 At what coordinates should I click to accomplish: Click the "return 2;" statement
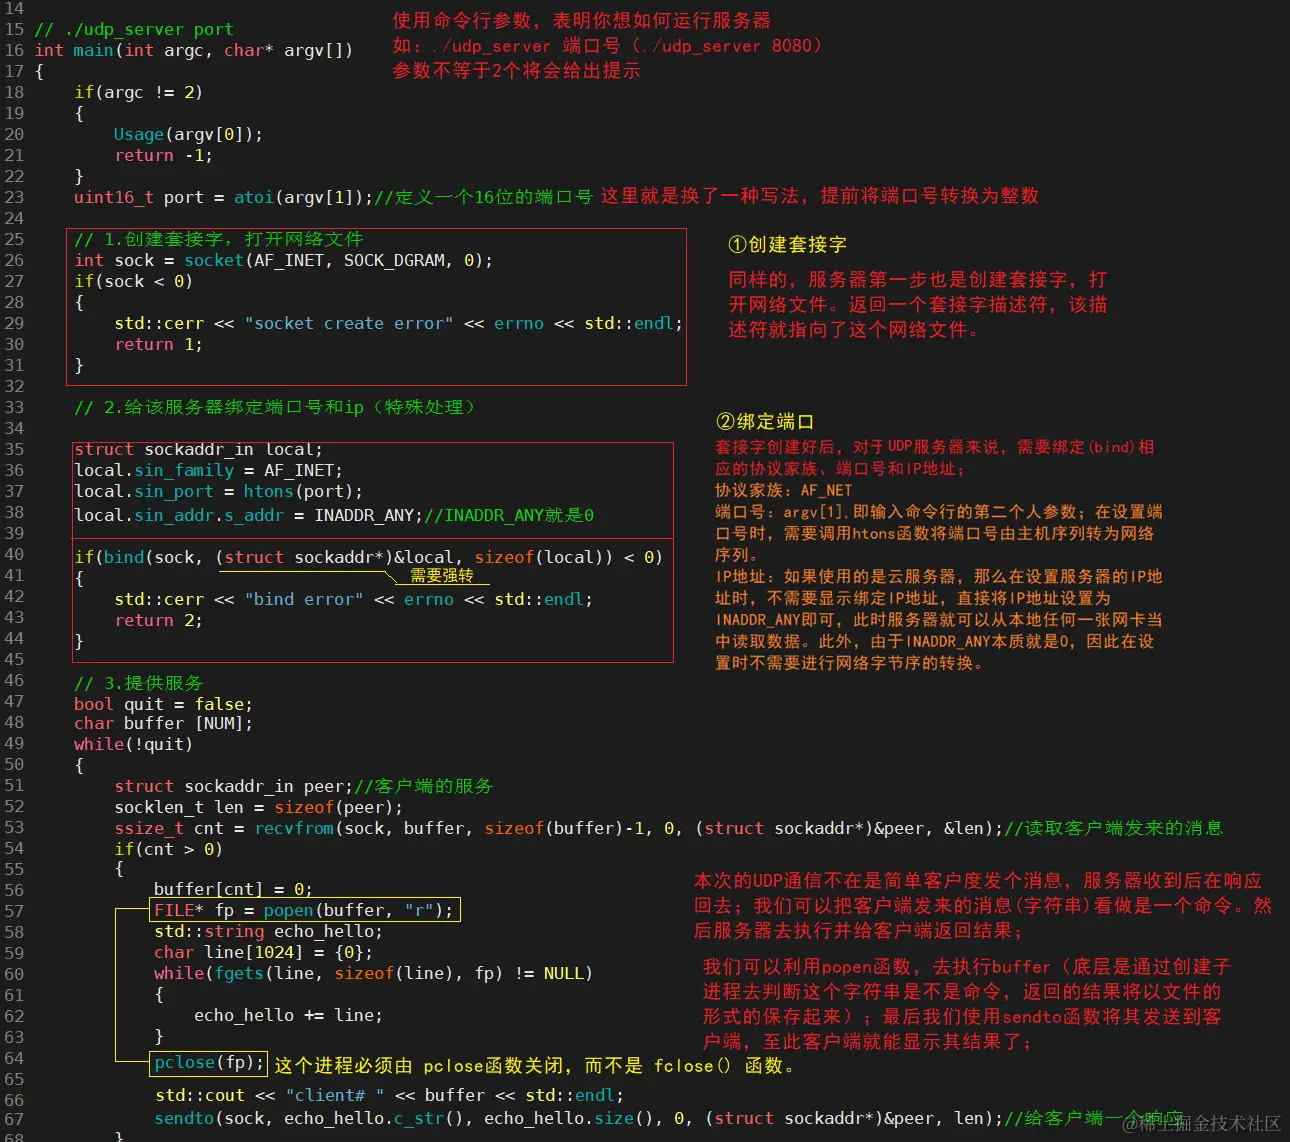[158, 620]
